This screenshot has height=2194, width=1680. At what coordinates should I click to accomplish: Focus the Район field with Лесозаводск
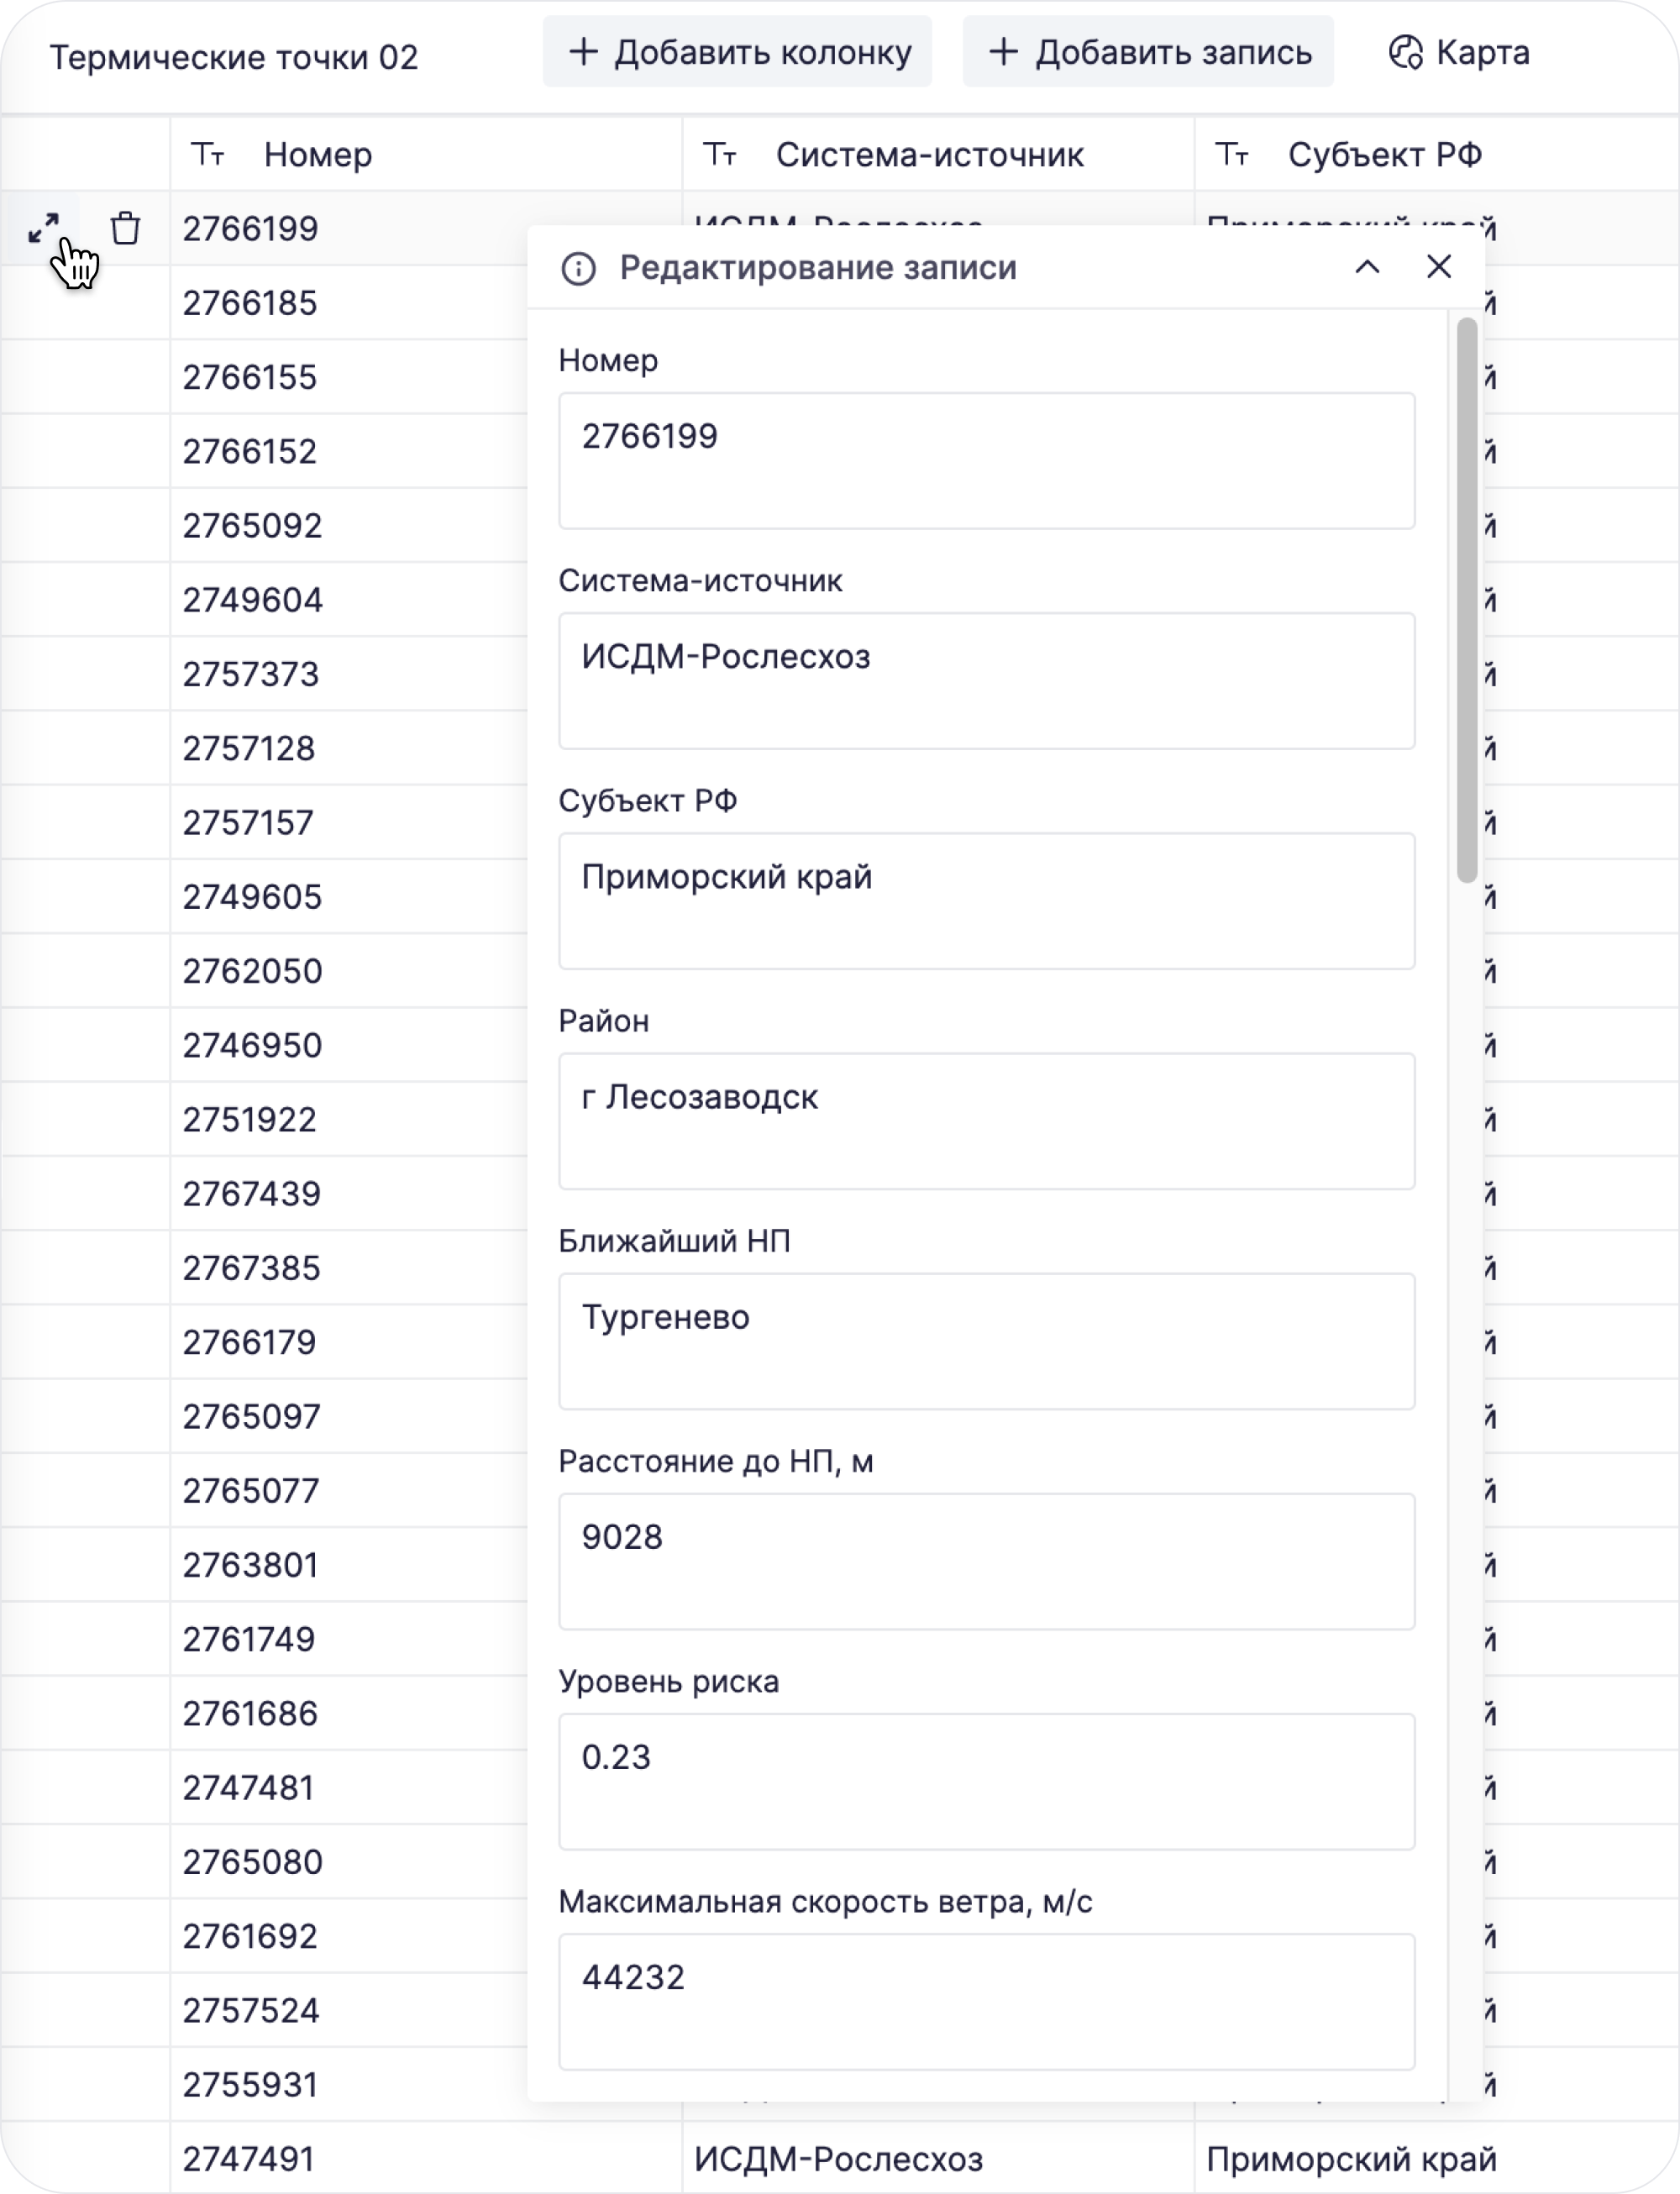coord(986,1120)
